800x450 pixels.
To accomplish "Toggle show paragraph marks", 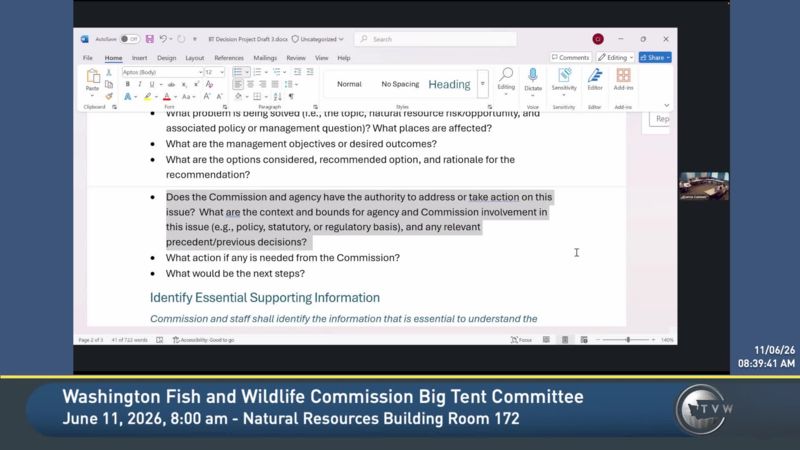I will click(x=291, y=96).
